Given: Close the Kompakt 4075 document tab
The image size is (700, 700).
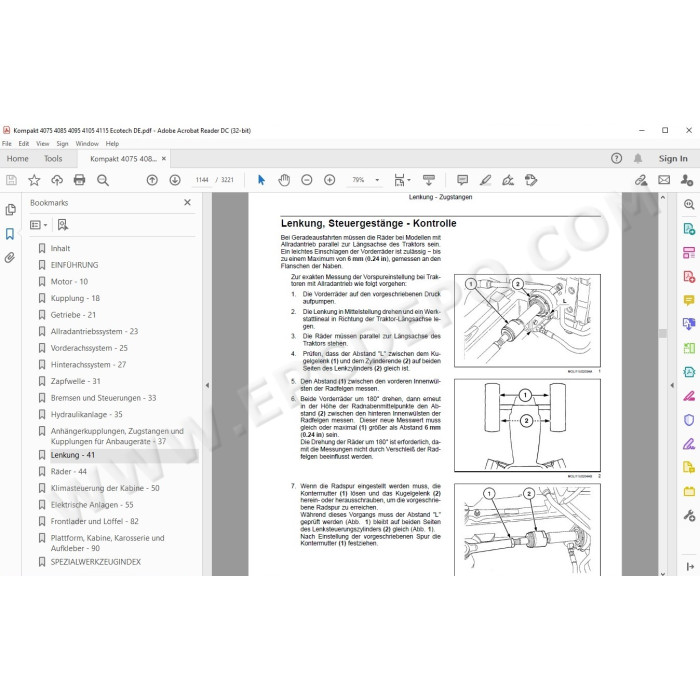Looking at the screenshot, I should (x=164, y=158).
